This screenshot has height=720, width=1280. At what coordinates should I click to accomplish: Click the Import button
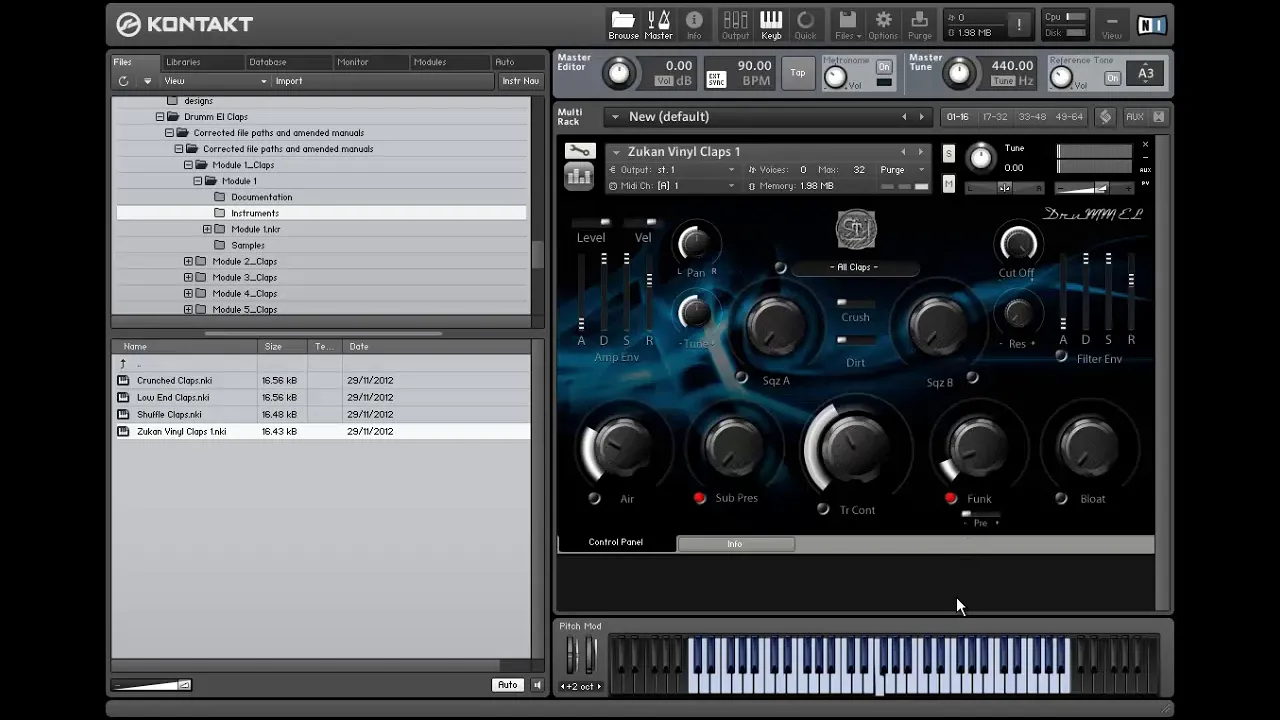(x=289, y=81)
